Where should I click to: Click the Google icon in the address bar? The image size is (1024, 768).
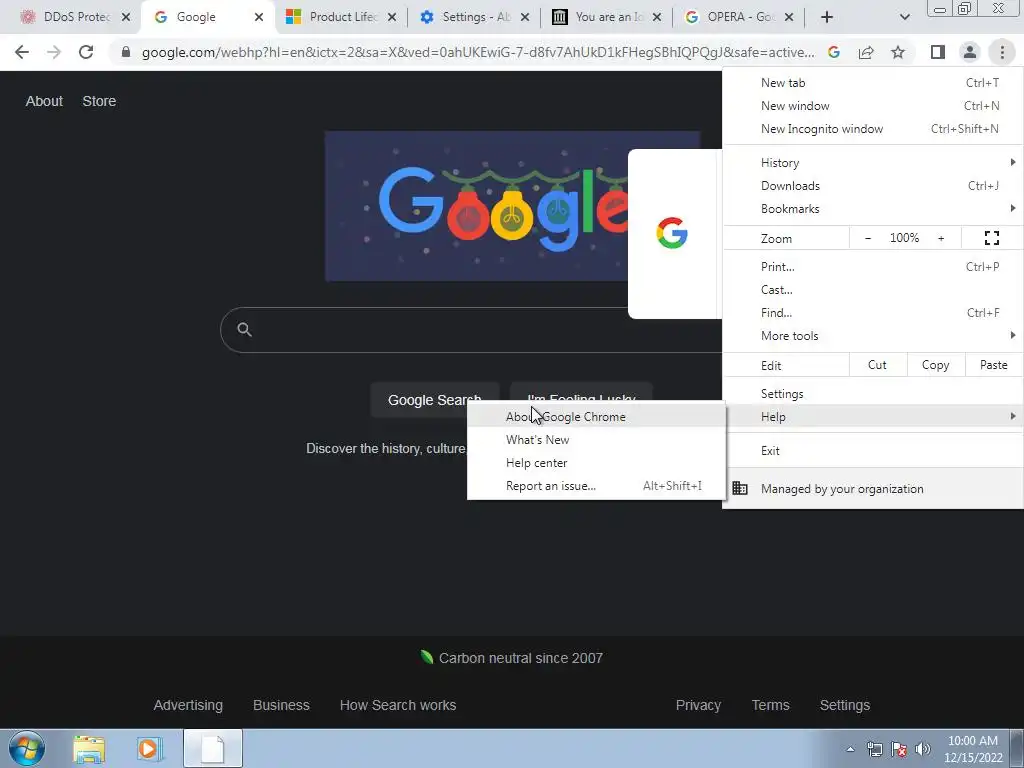pyautogui.click(x=833, y=52)
